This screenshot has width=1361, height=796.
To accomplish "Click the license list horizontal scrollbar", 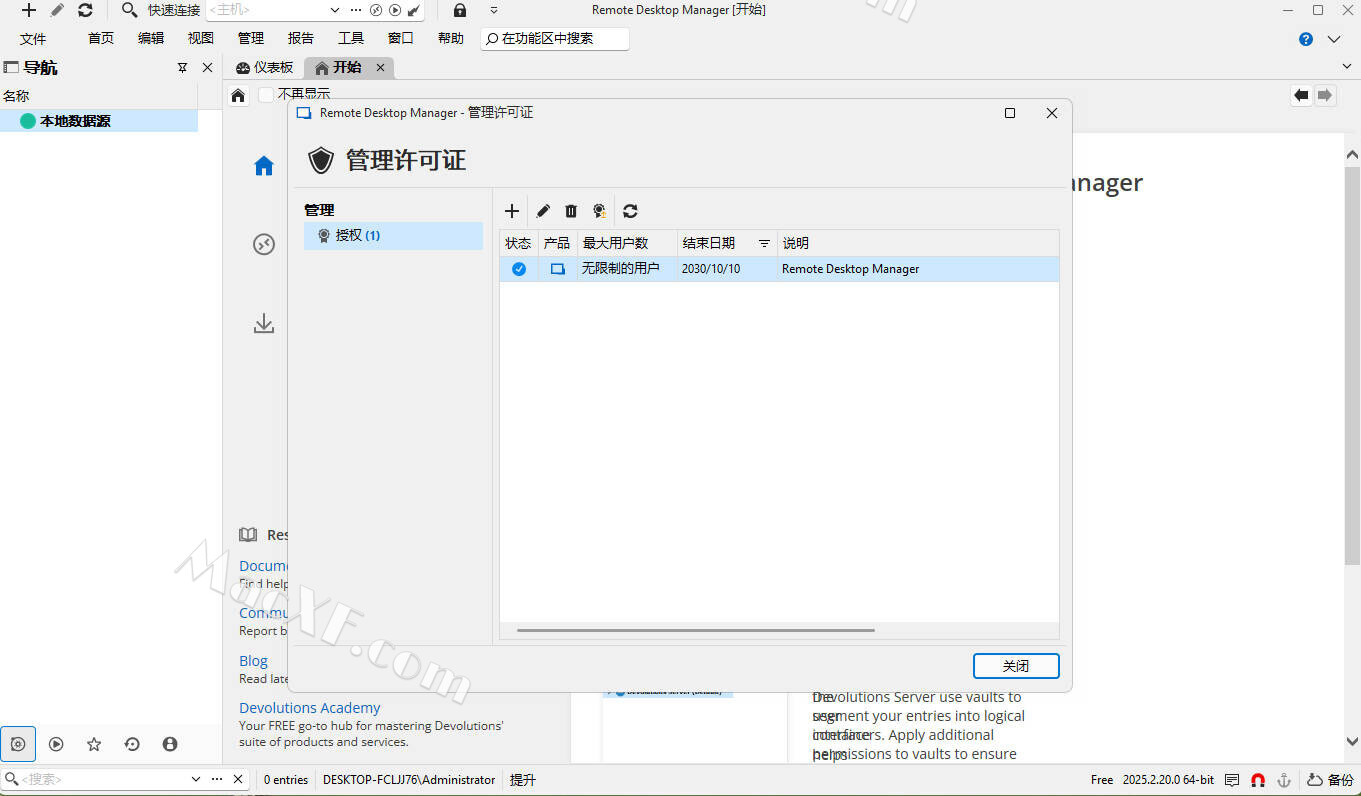I will coord(695,630).
